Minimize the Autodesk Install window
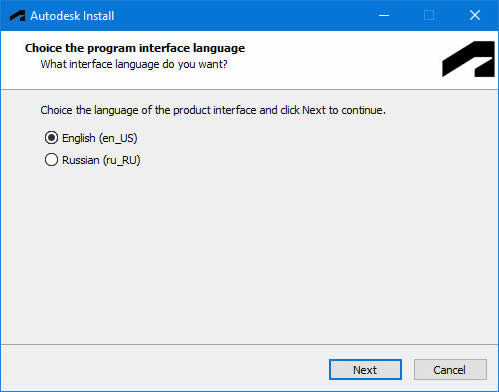 point(384,15)
